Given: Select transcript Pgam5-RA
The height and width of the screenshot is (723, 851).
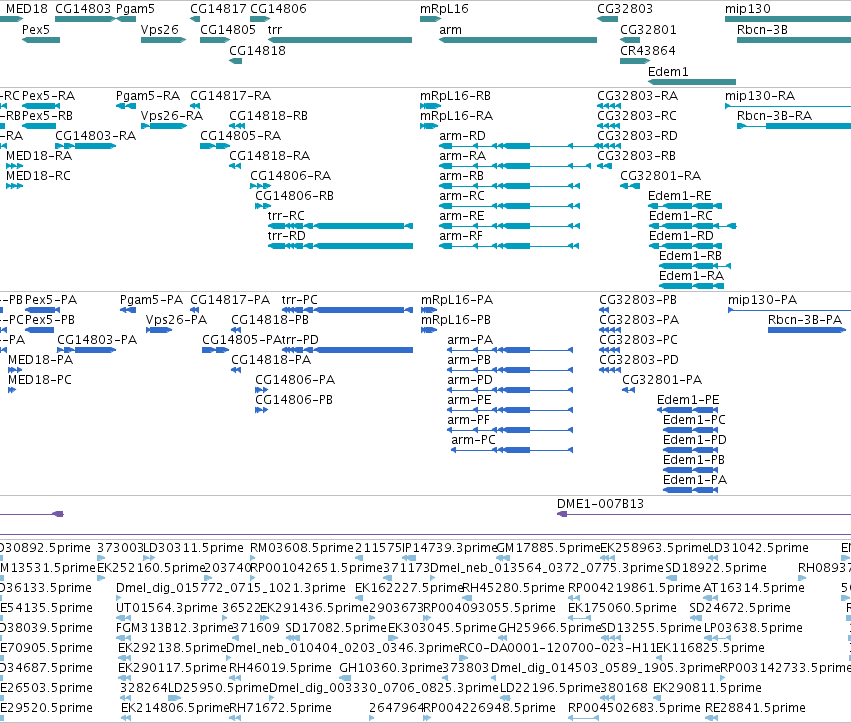Looking at the screenshot, I should (126, 106).
